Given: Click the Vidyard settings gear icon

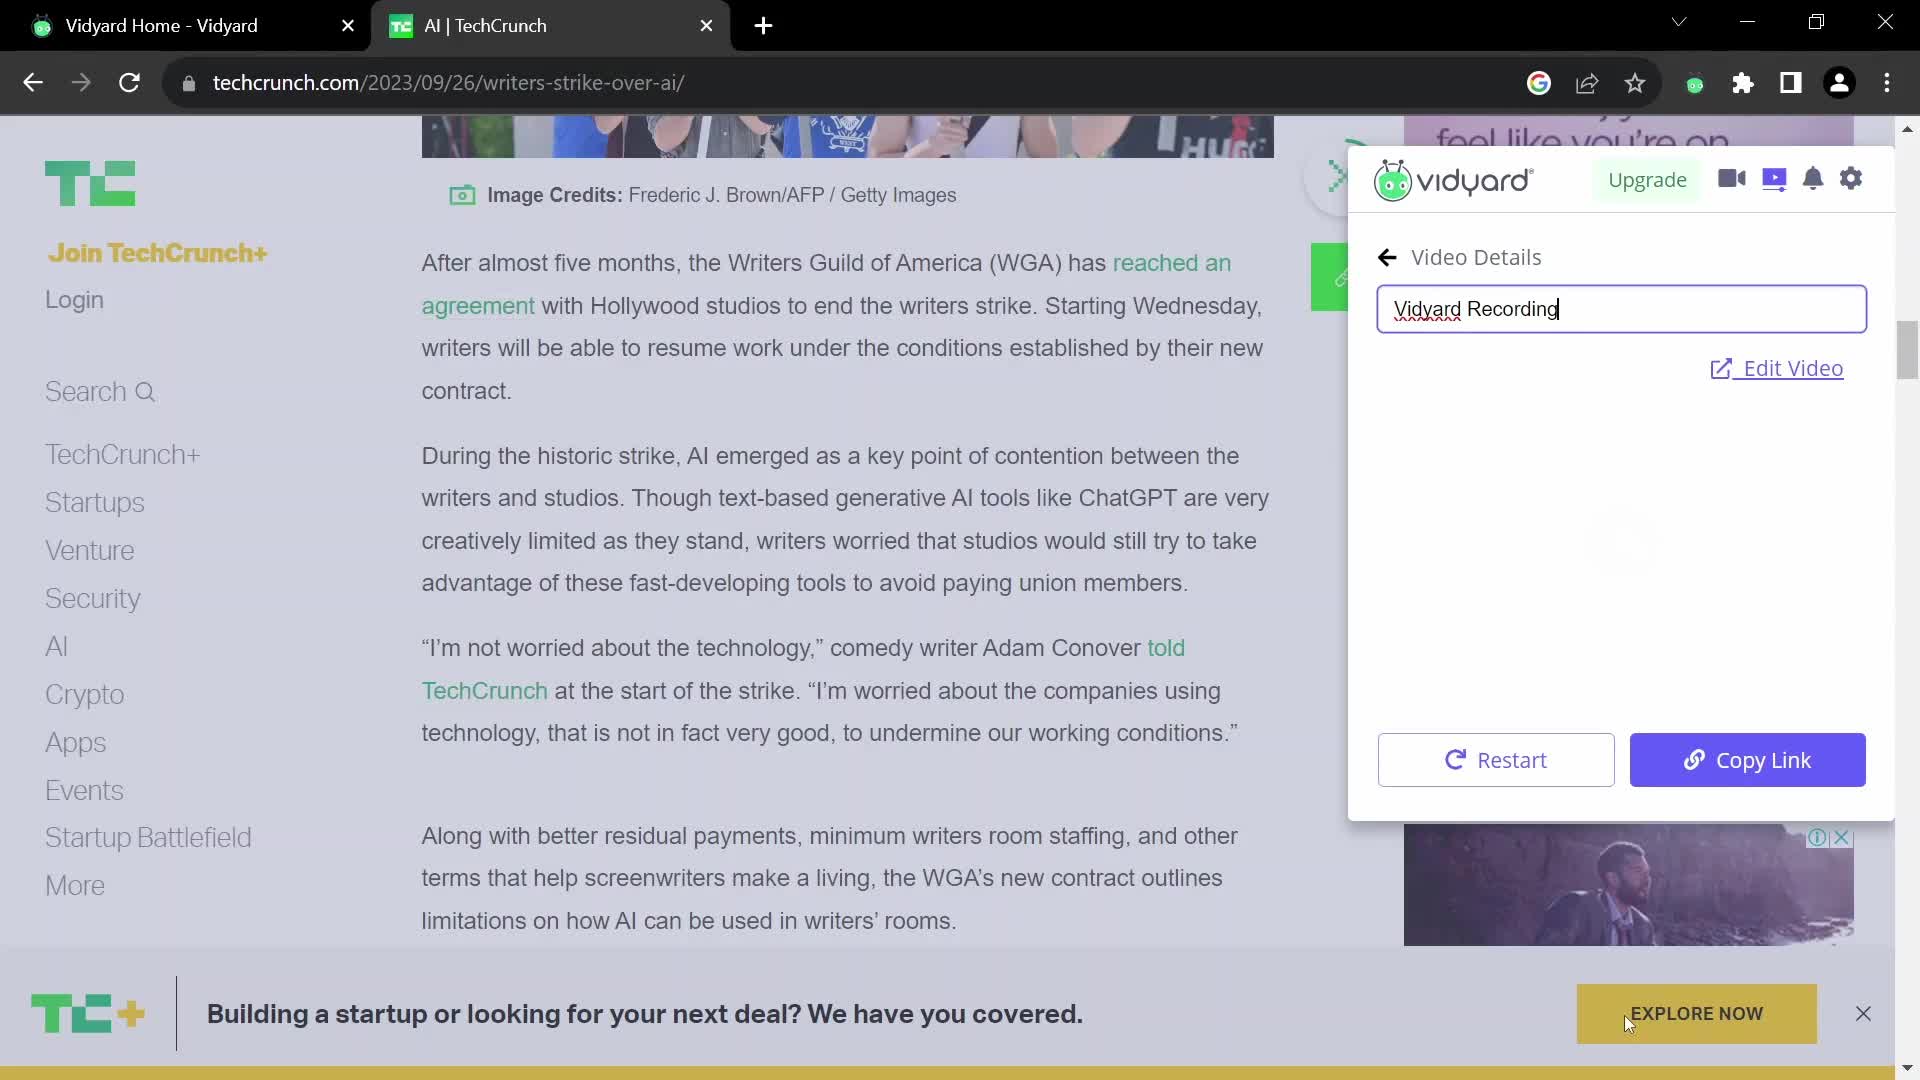Looking at the screenshot, I should [x=1853, y=179].
